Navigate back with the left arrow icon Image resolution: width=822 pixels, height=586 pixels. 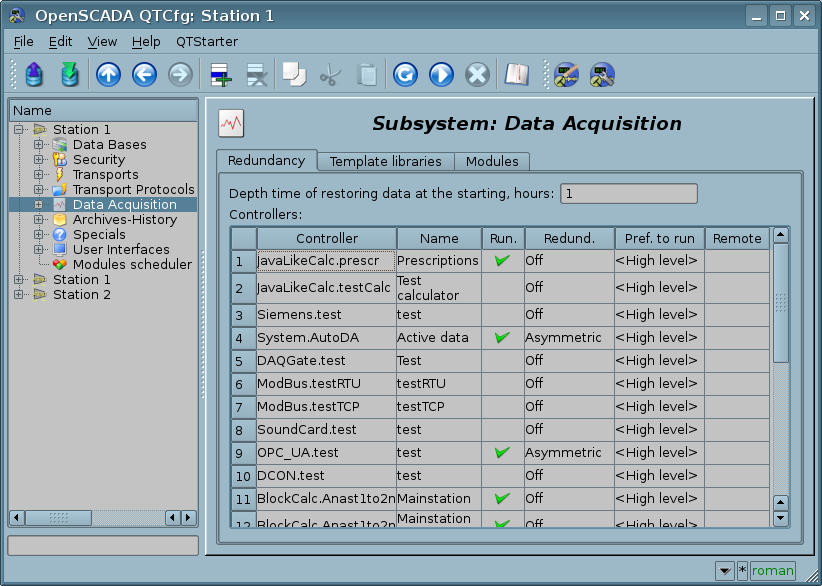pyautogui.click(x=144, y=74)
